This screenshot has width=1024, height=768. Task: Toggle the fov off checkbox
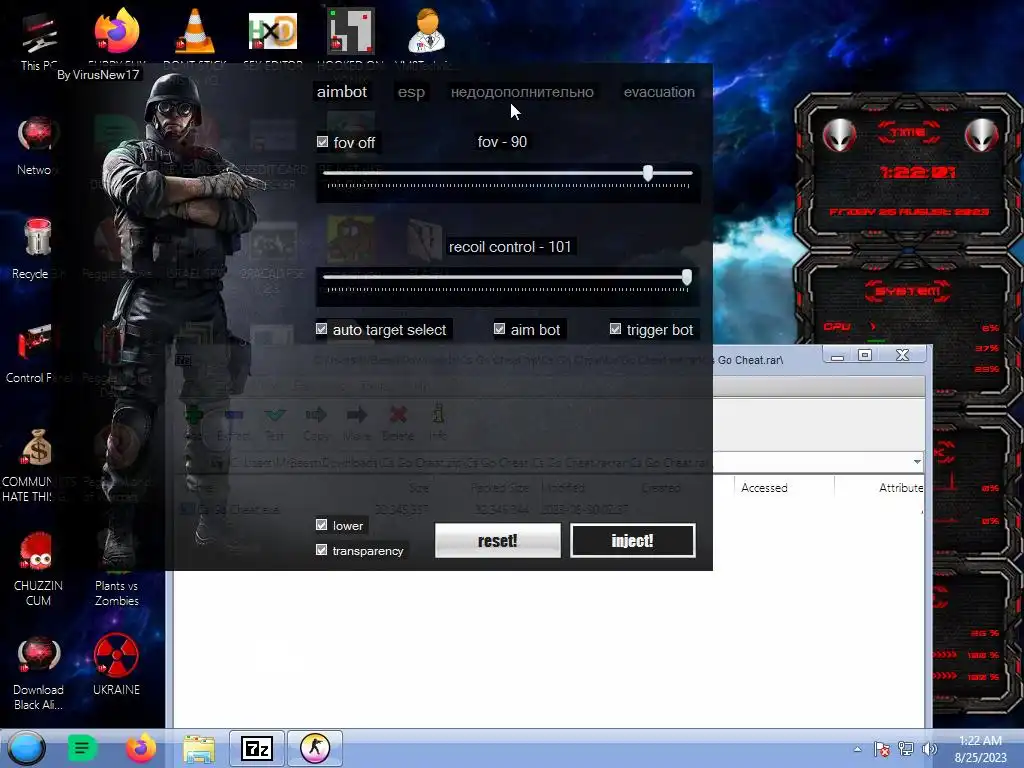click(x=323, y=142)
